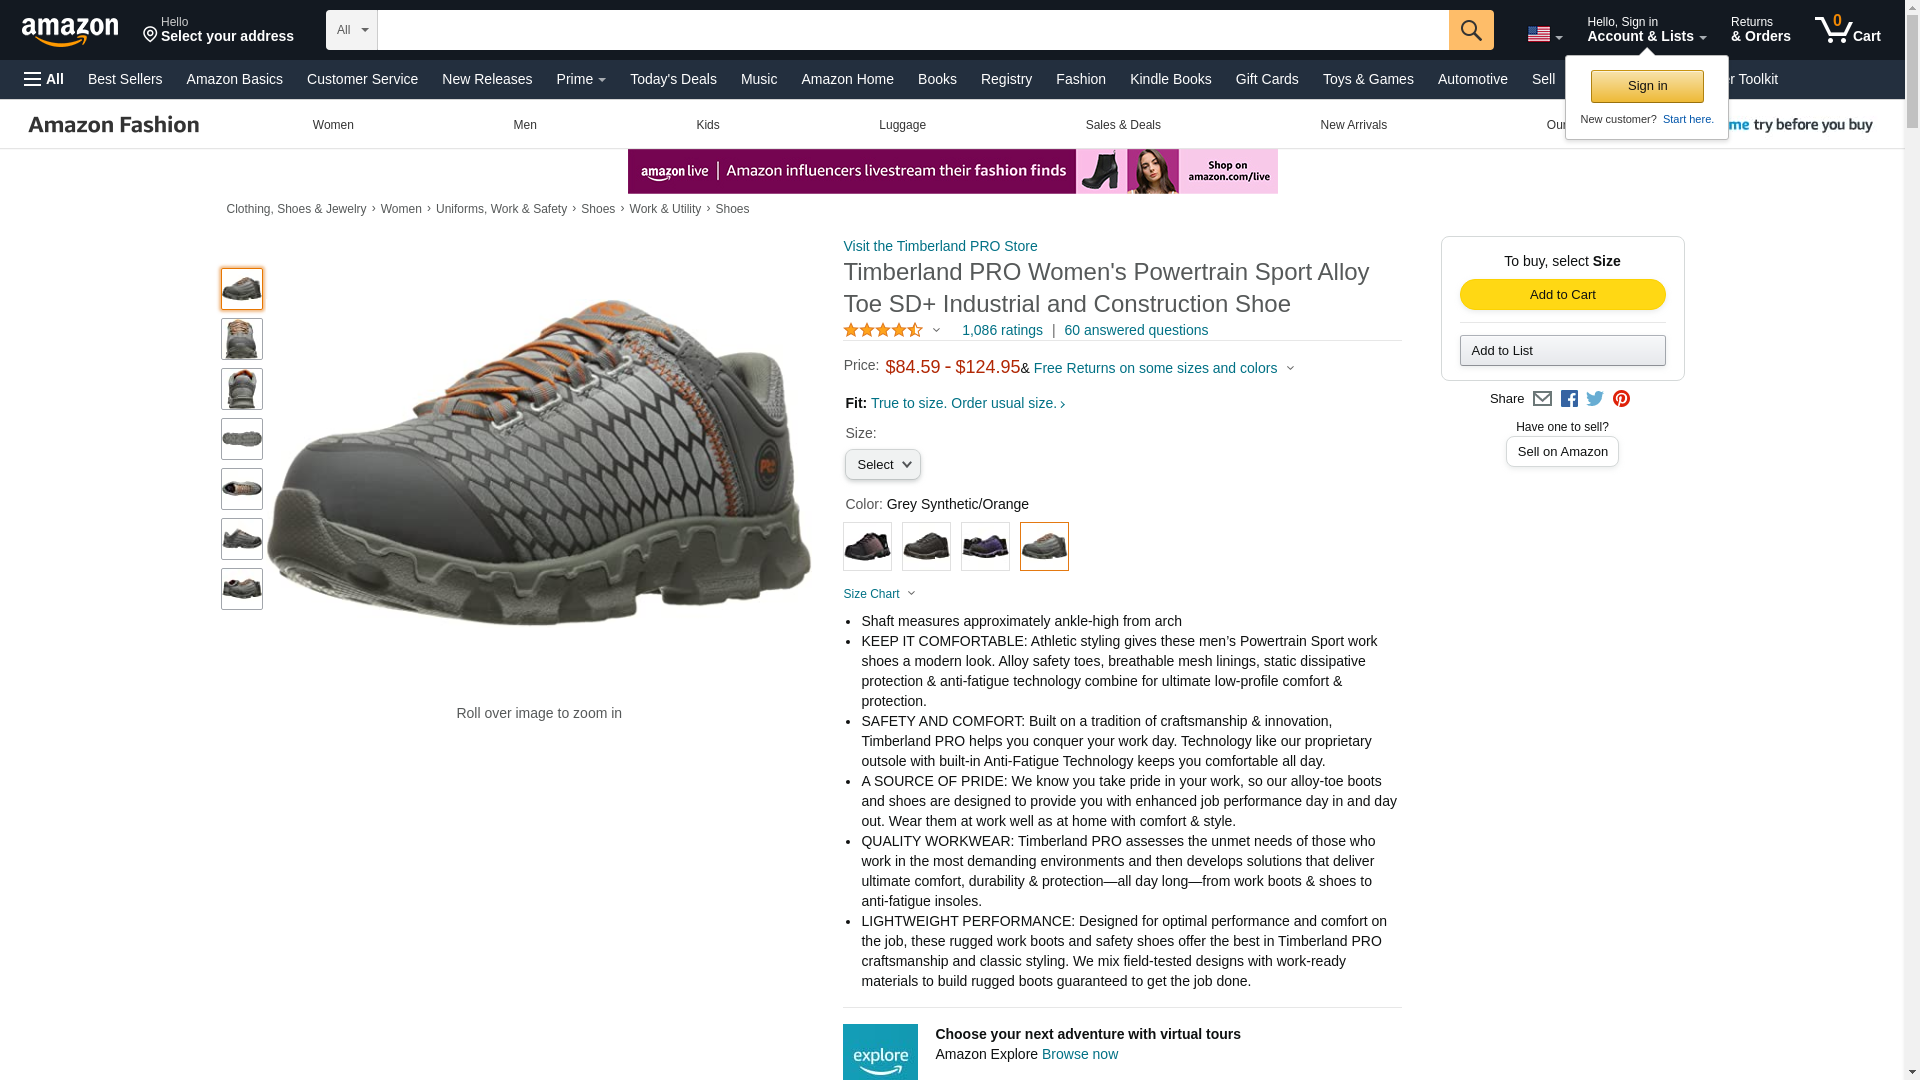1920x1080 pixels.
Task: Expand the Size Chart
Action: pos(879,594)
